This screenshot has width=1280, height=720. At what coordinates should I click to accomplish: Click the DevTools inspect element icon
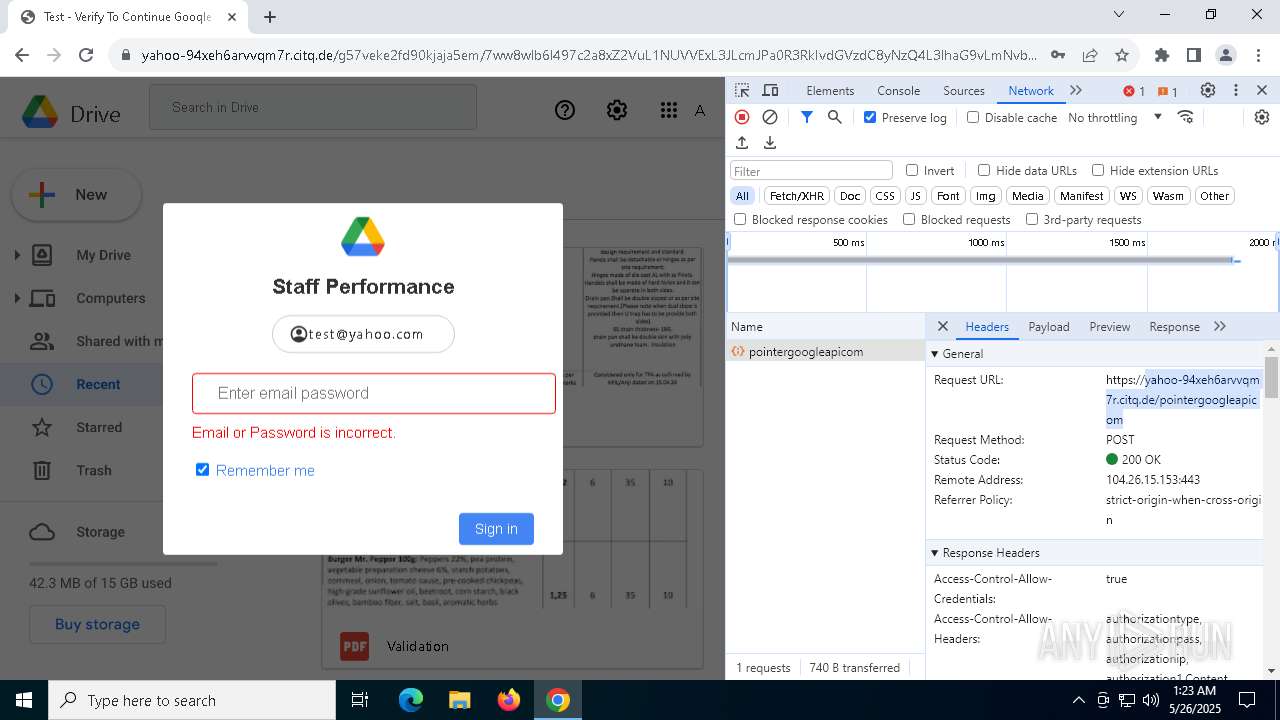tap(741, 90)
